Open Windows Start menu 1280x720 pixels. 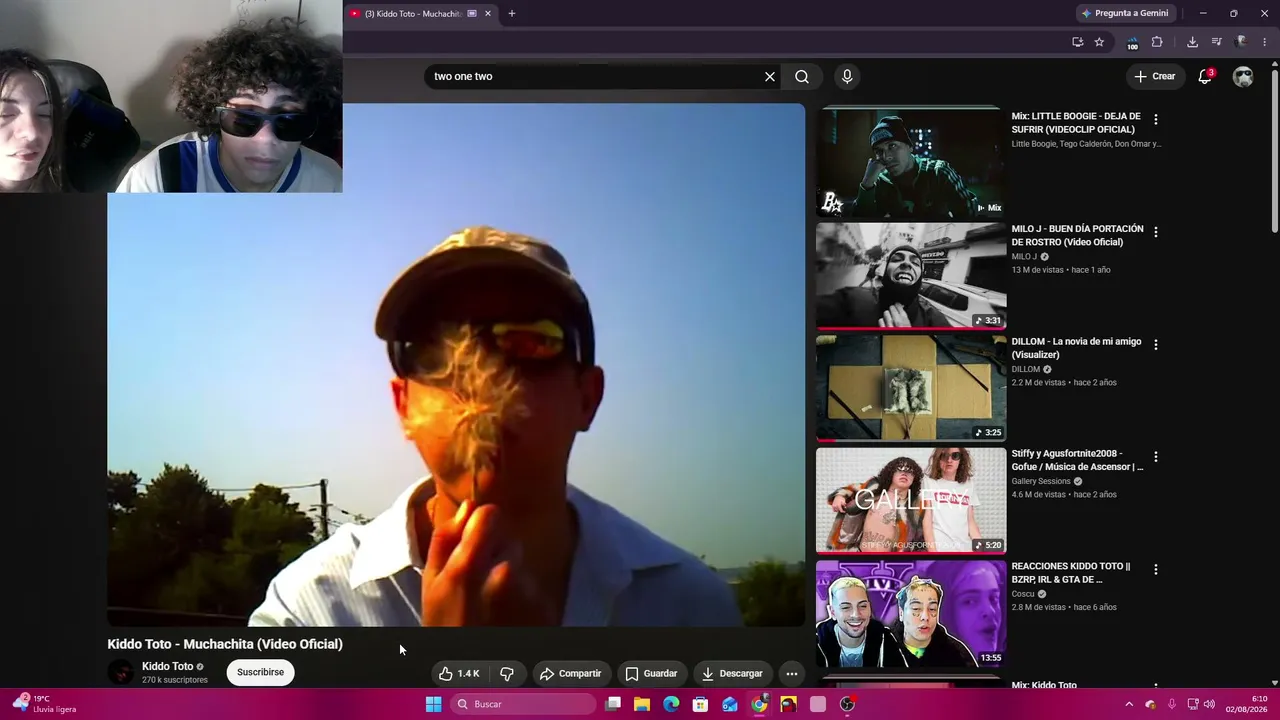pyautogui.click(x=433, y=704)
